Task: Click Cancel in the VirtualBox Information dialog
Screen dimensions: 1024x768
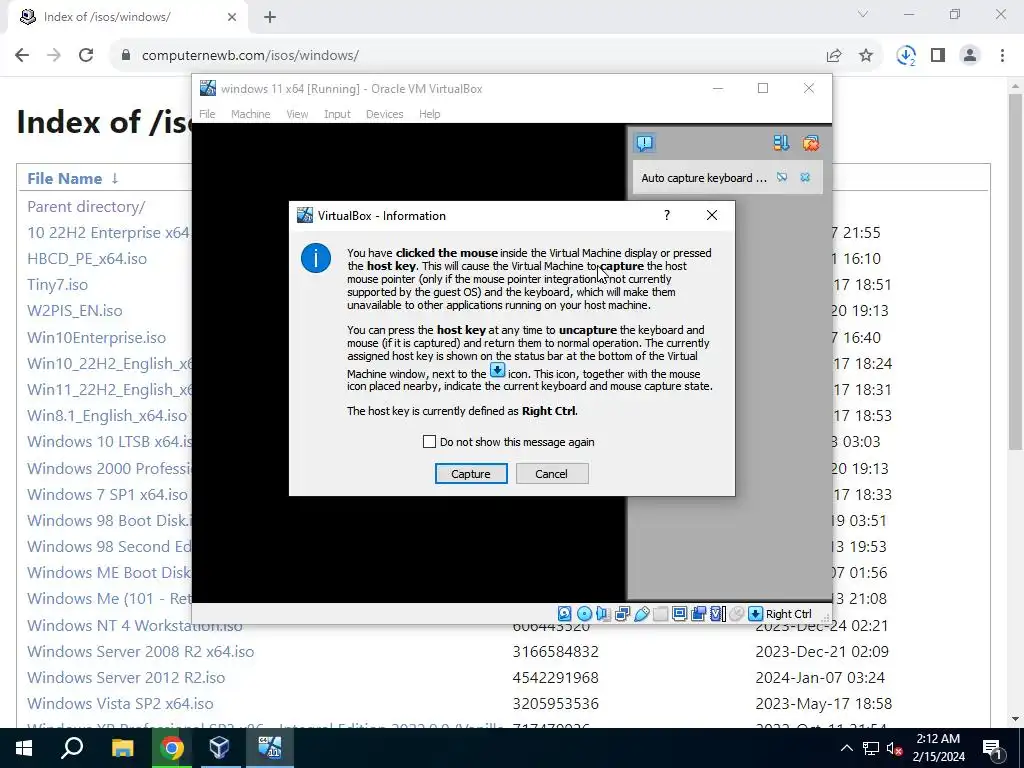Action: coord(552,473)
